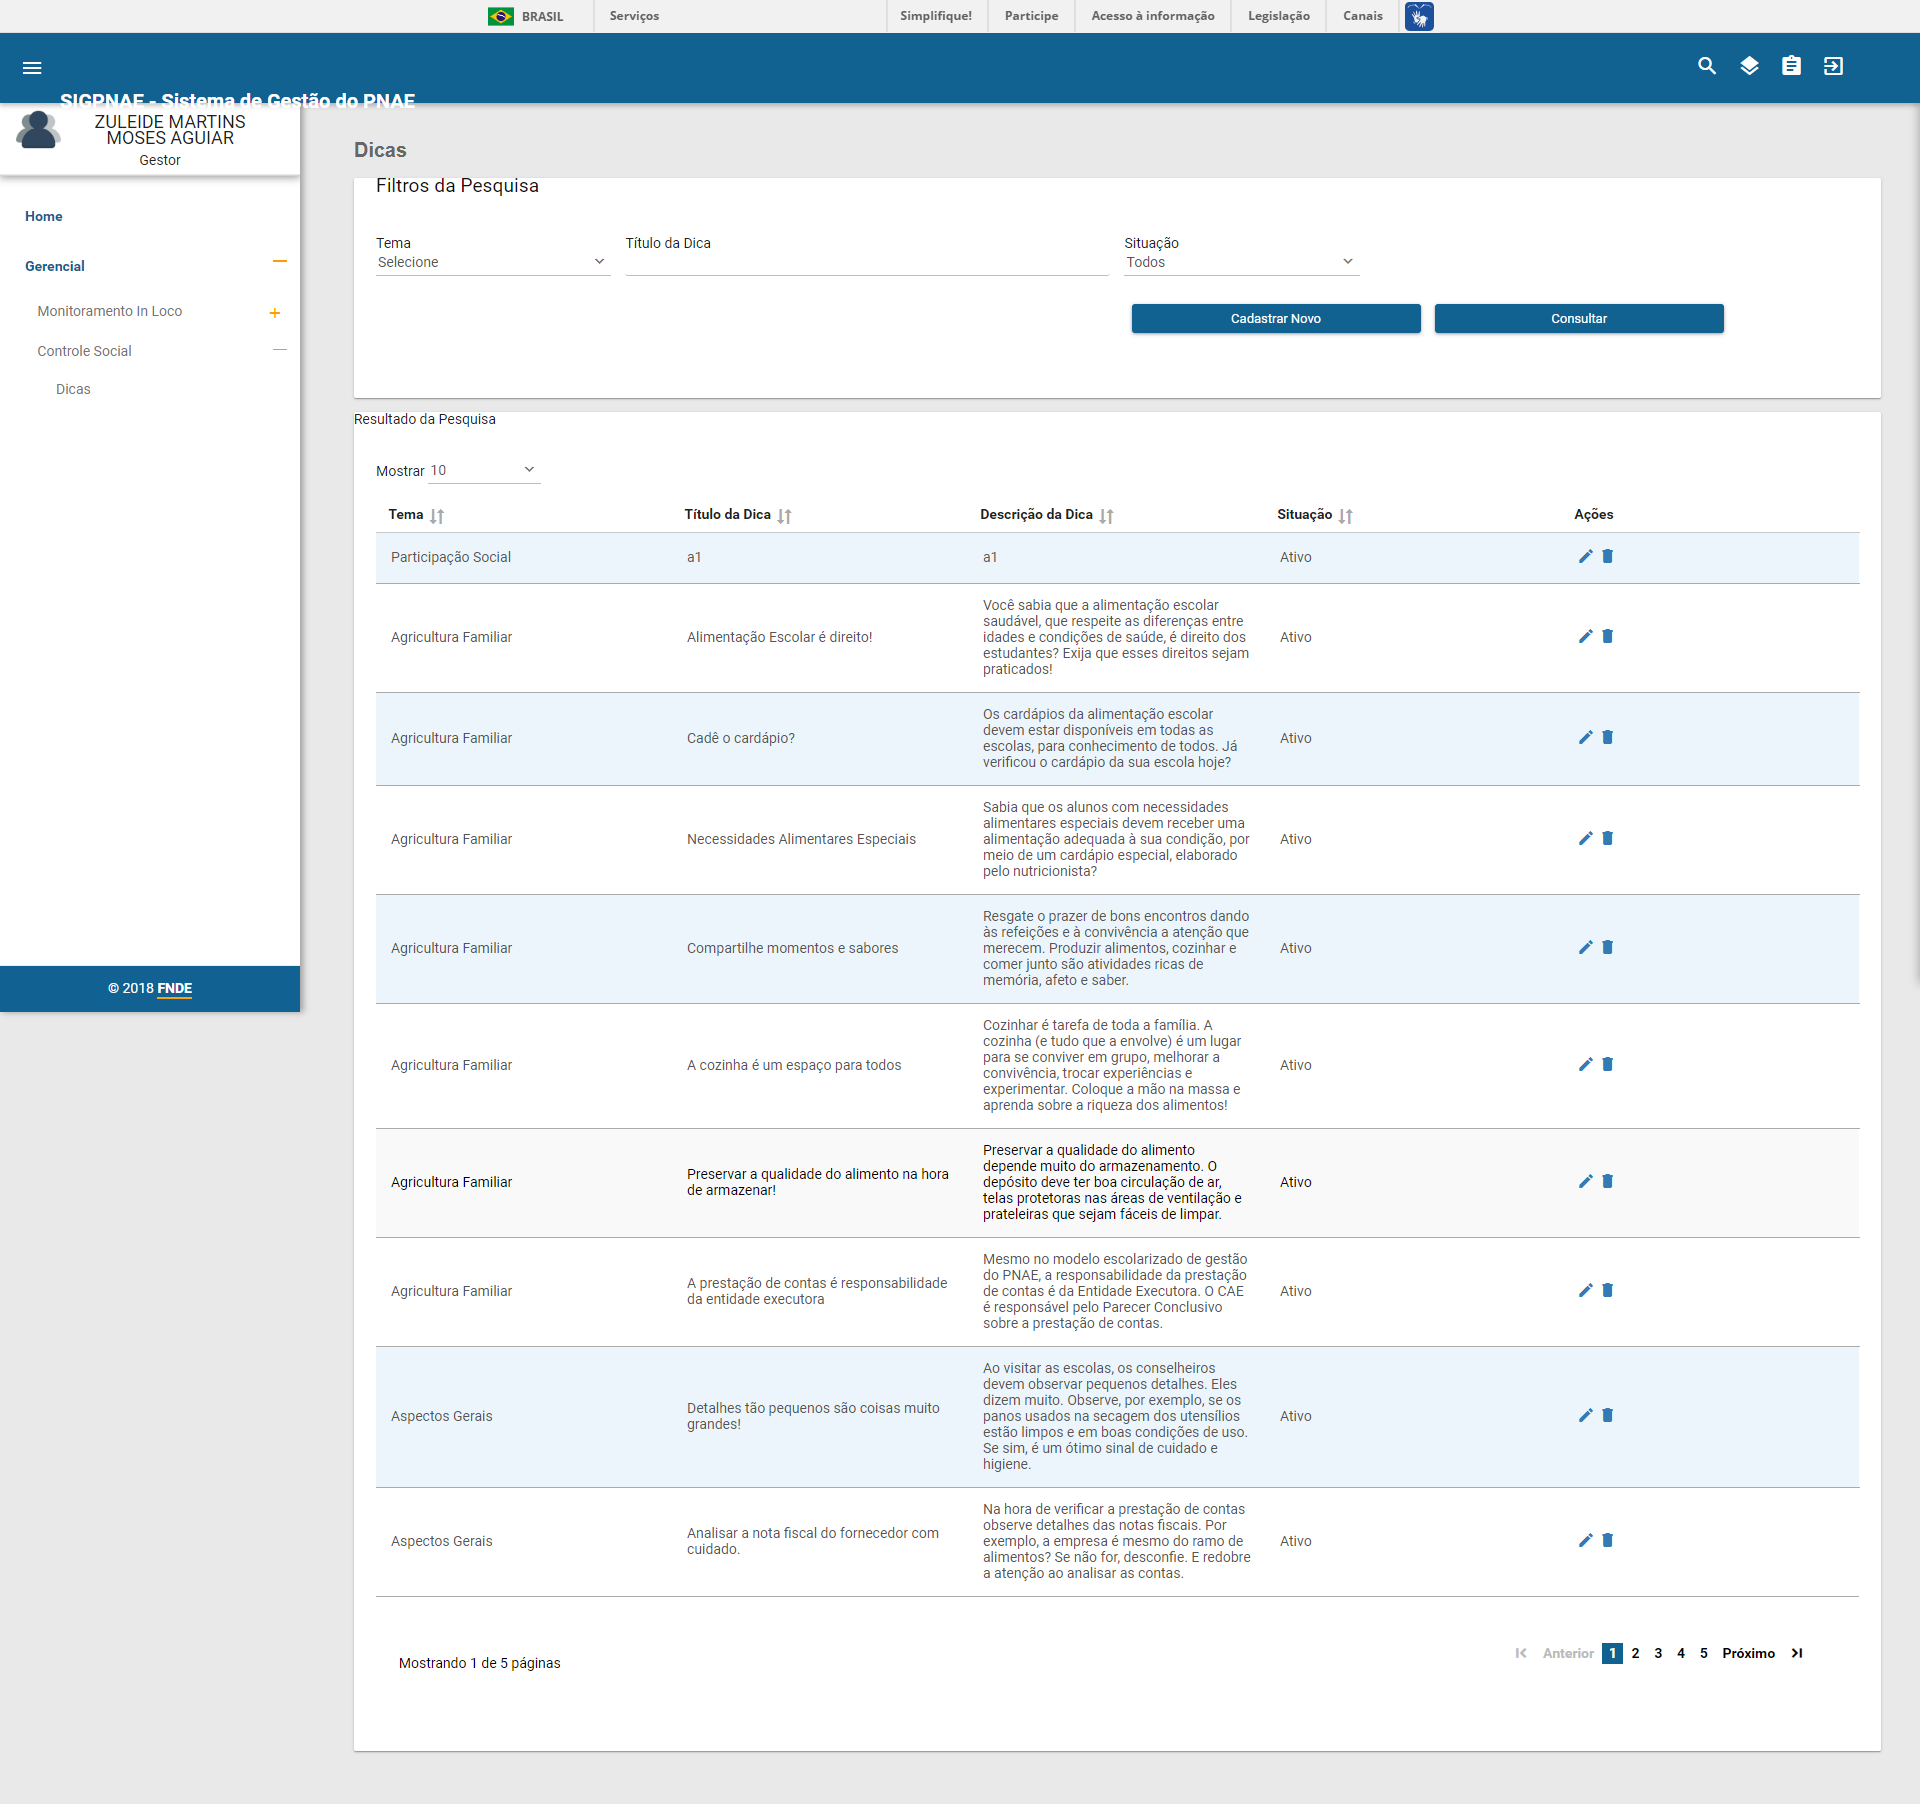Click the logout exit icon
Viewport: 1920px width, 1804px height.
point(1833,66)
